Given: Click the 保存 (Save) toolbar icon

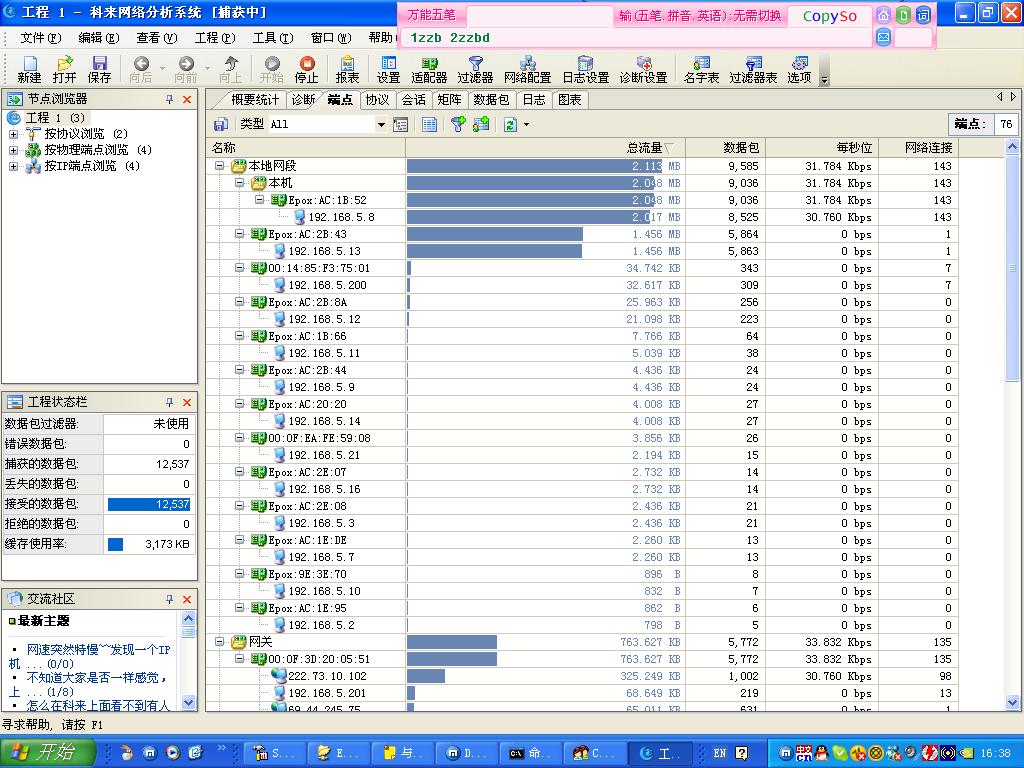Looking at the screenshot, I should (99, 69).
